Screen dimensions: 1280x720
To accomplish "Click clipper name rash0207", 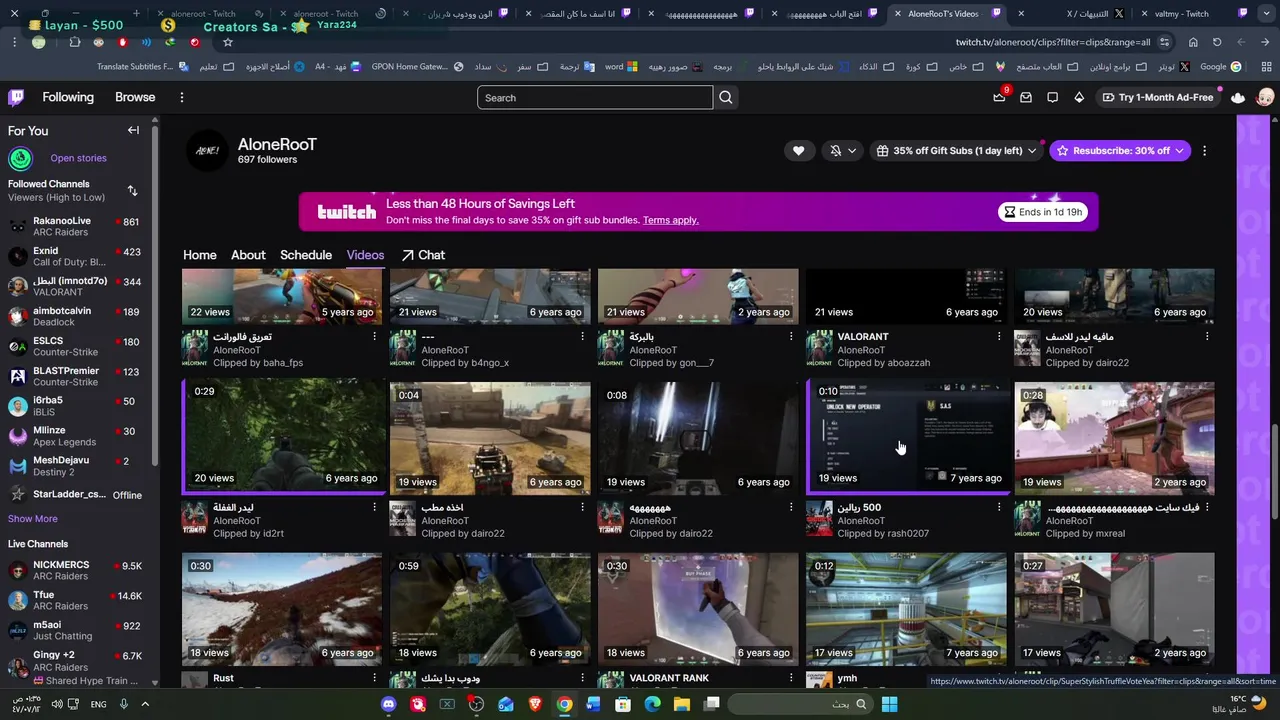I will (908, 534).
